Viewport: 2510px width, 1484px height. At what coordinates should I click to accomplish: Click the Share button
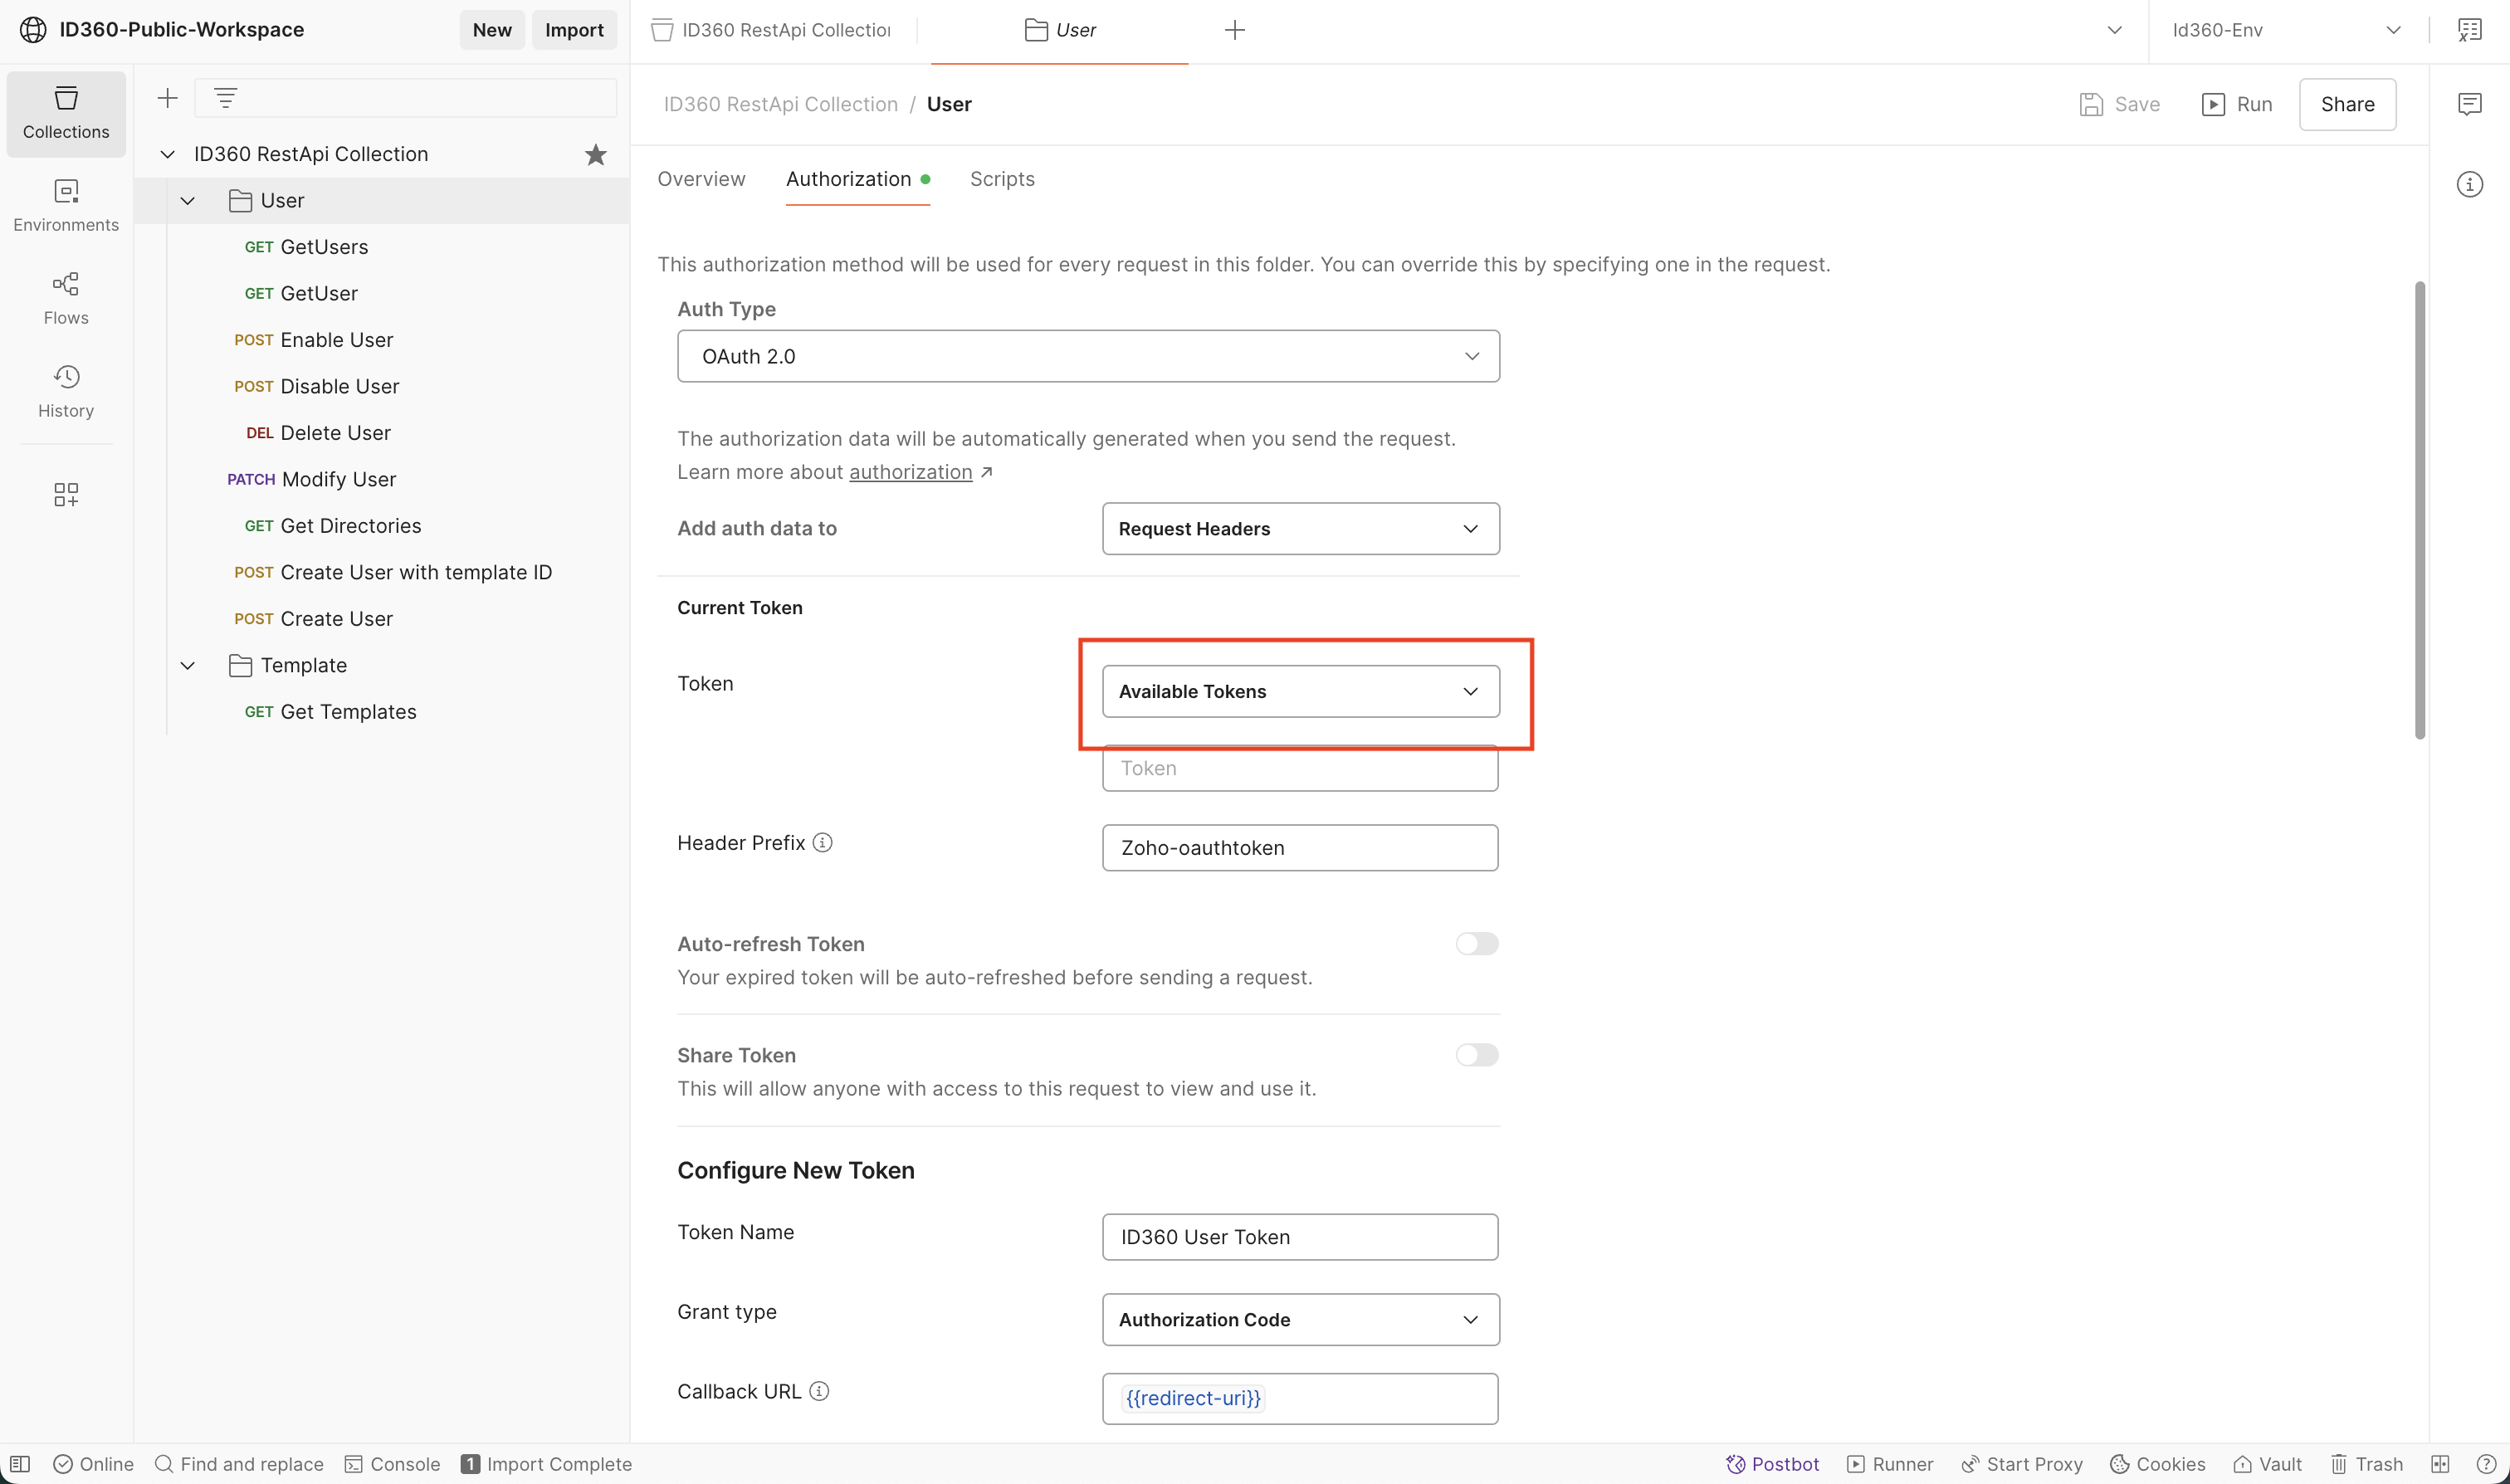tap(2347, 104)
